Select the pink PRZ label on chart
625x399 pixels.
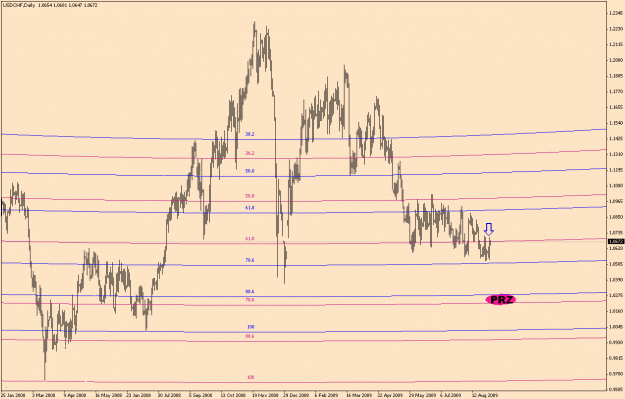(x=501, y=300)
